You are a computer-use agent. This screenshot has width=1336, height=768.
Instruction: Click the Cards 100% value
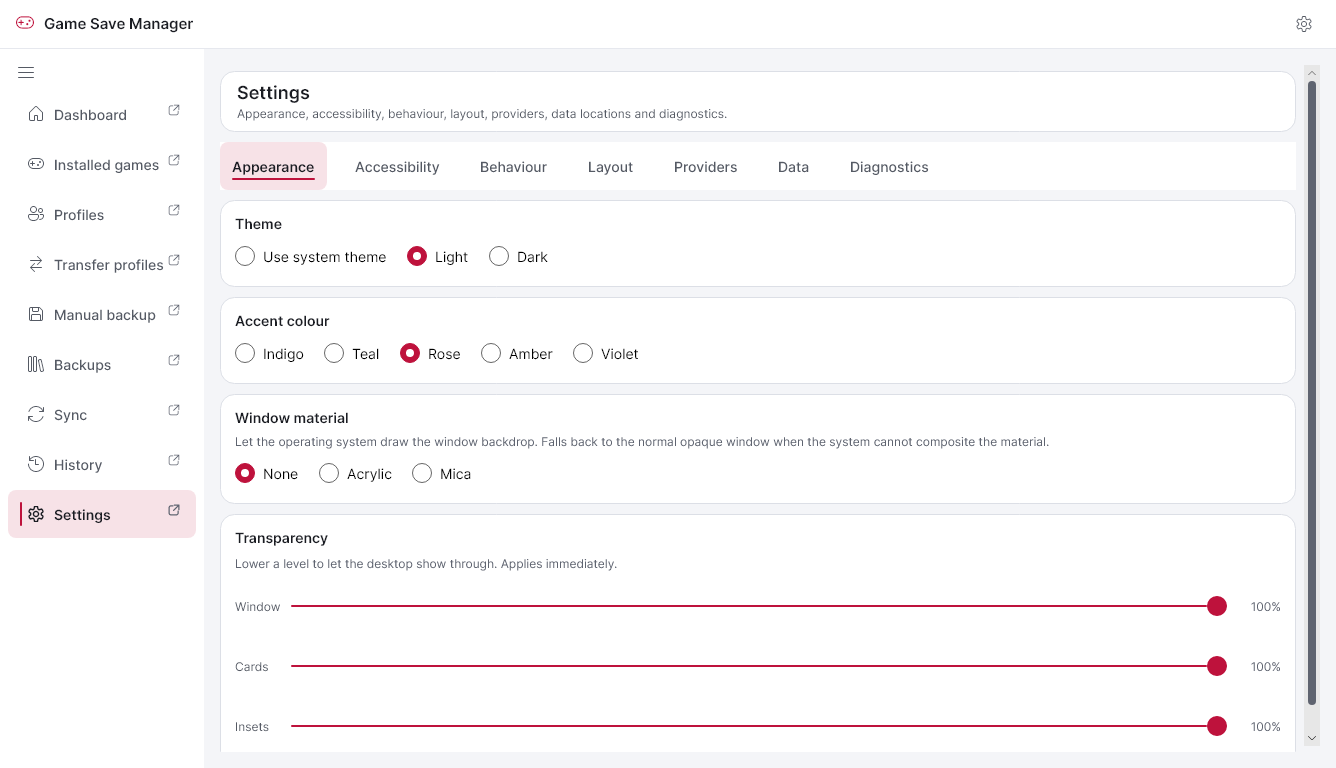1265,667
